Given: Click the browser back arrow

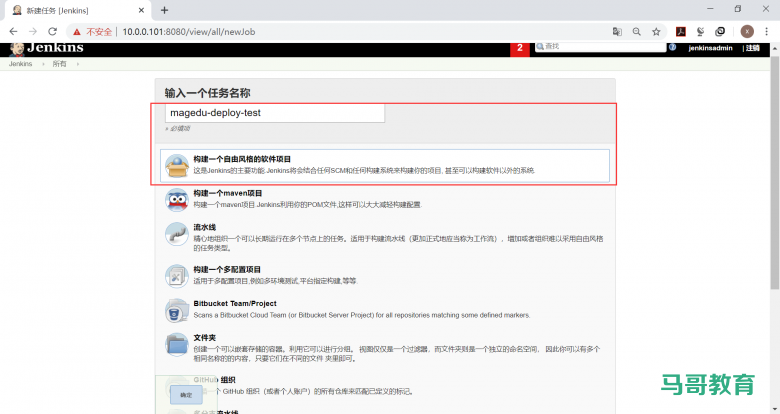Looking at the screenshot, I should tap(13, 31).
